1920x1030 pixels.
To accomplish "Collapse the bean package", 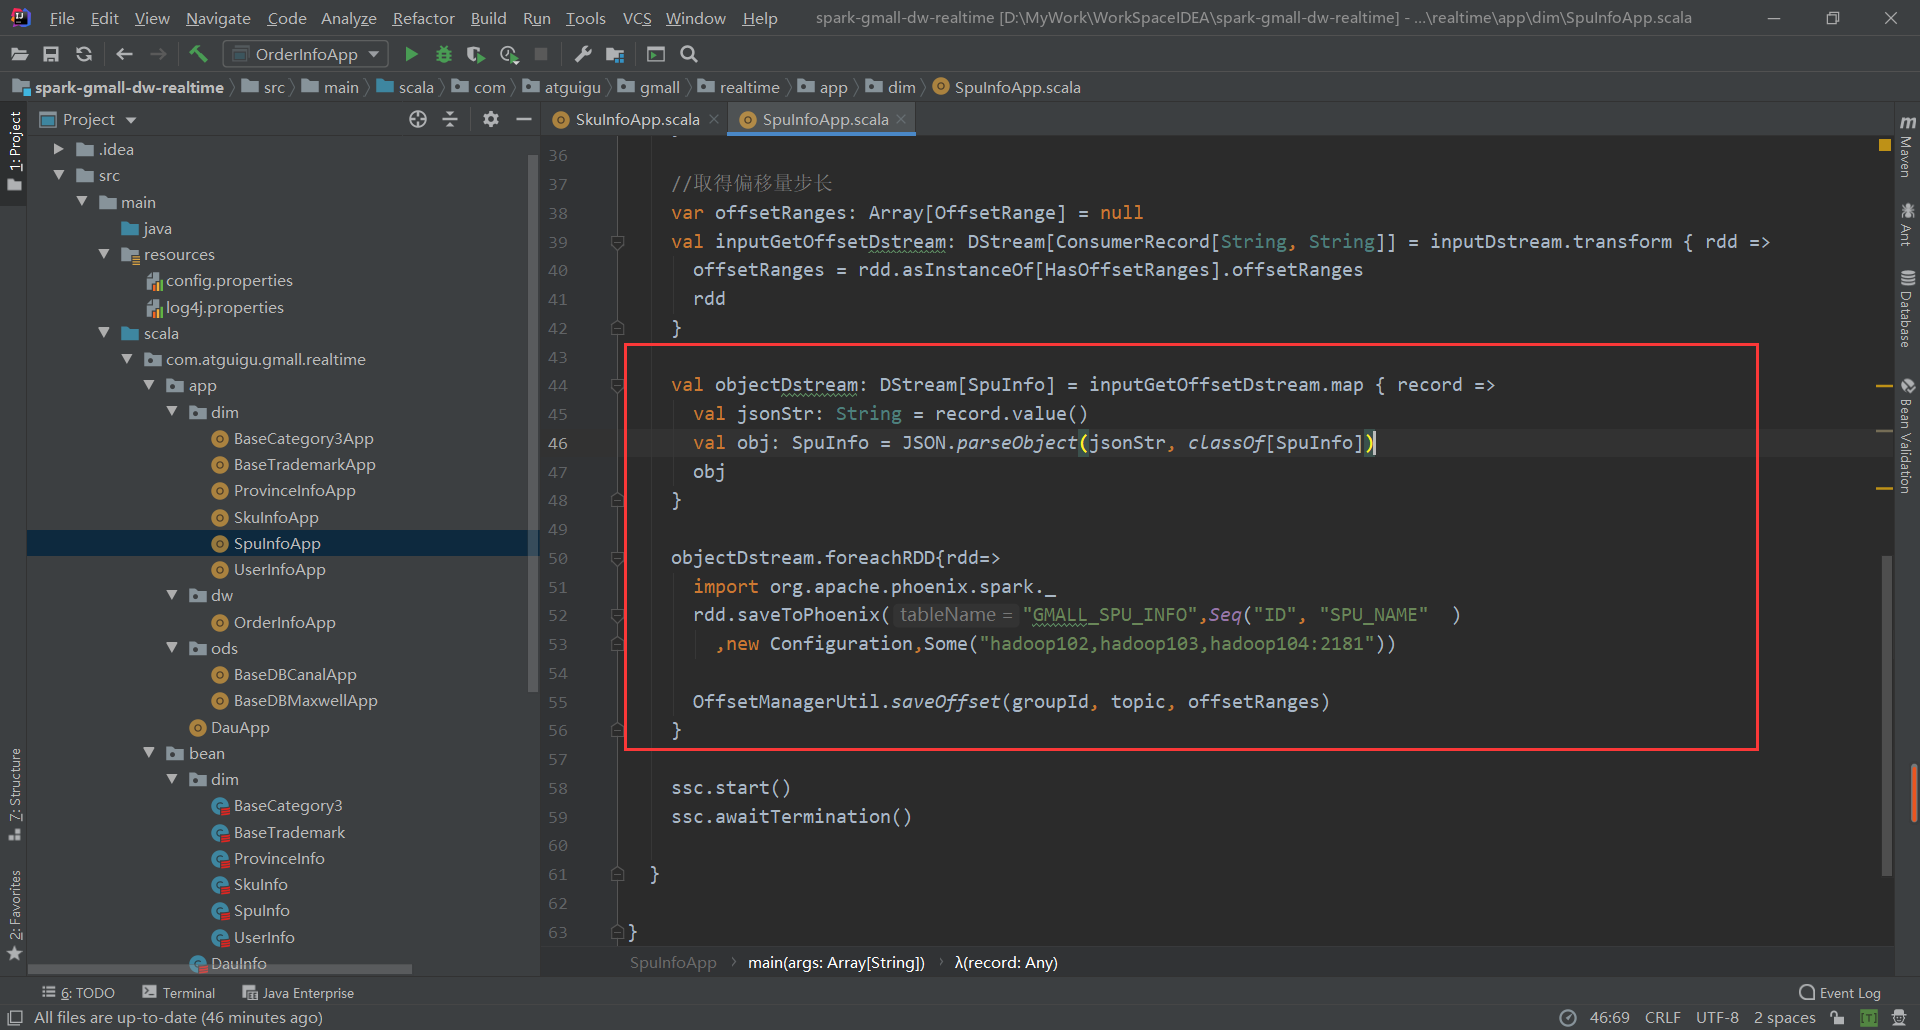I will click(149, 753).
